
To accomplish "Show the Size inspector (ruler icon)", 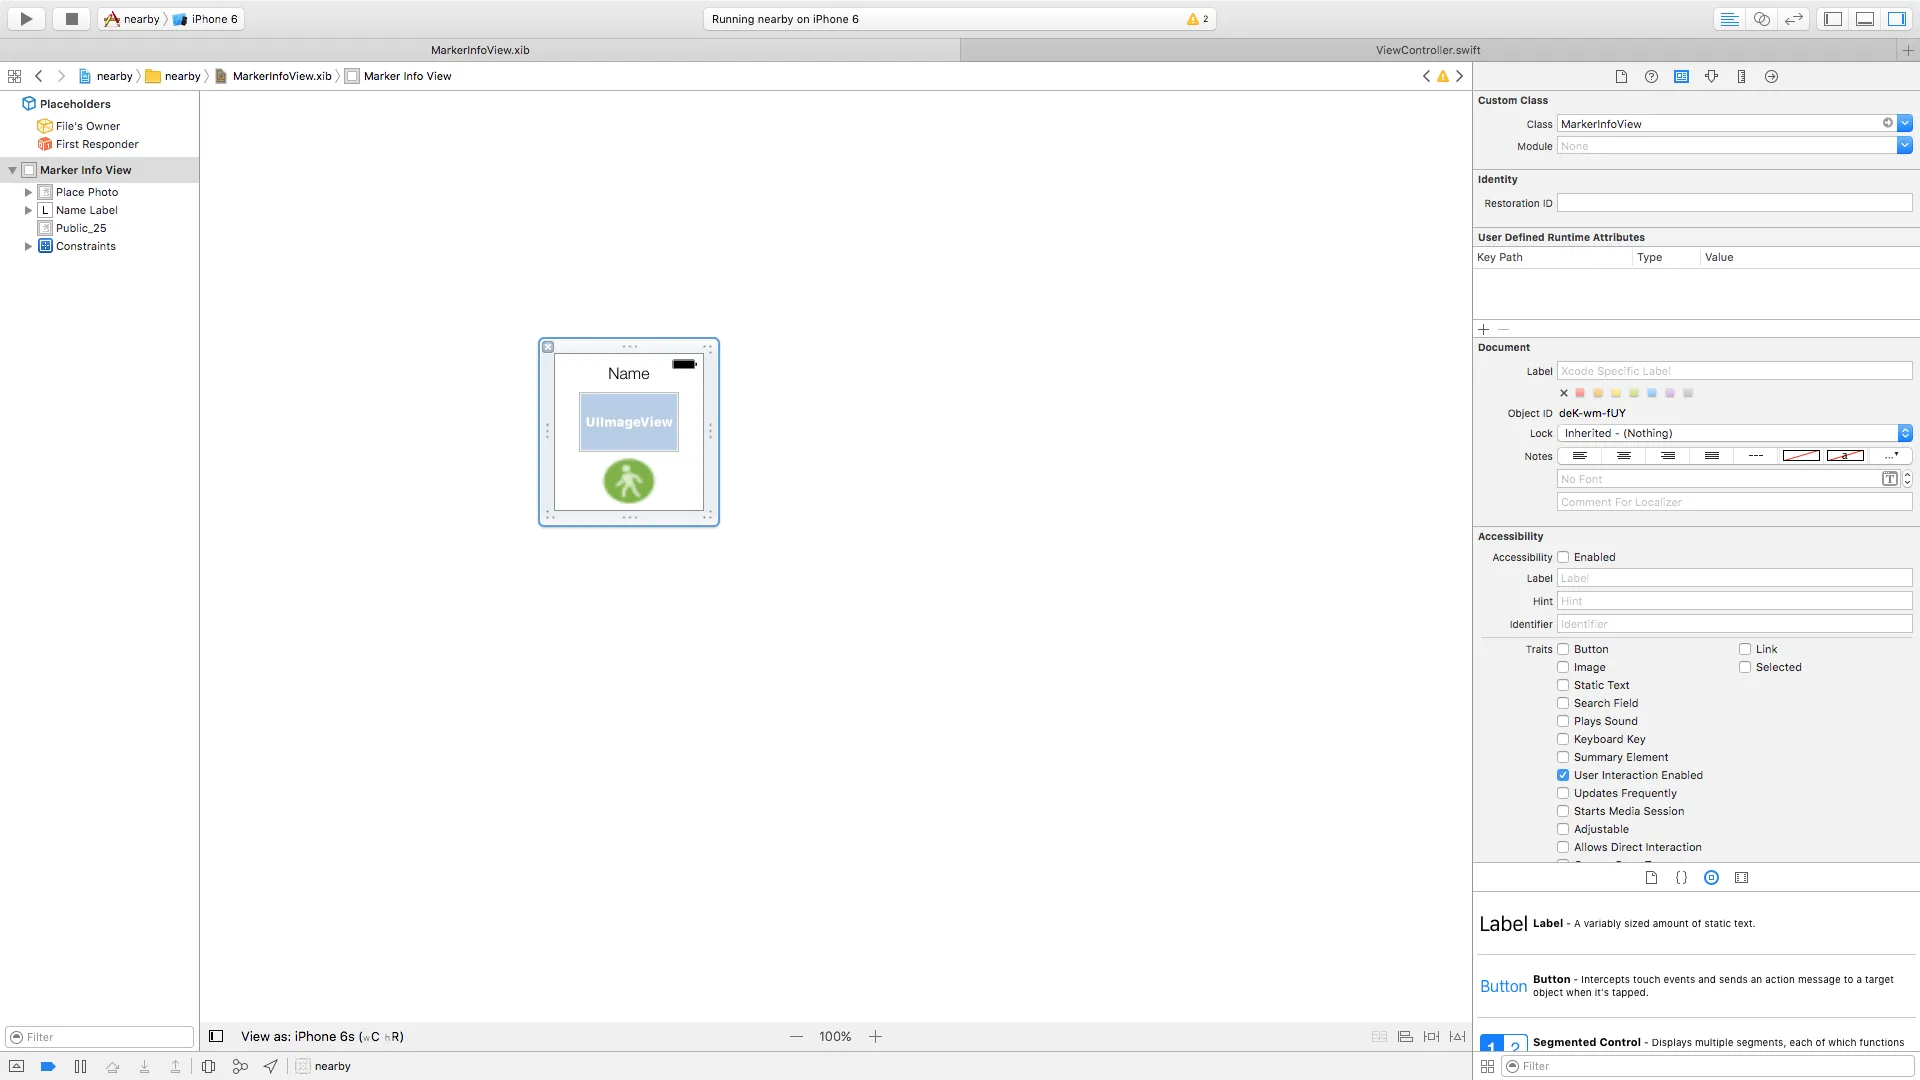I will (1741, 77).
